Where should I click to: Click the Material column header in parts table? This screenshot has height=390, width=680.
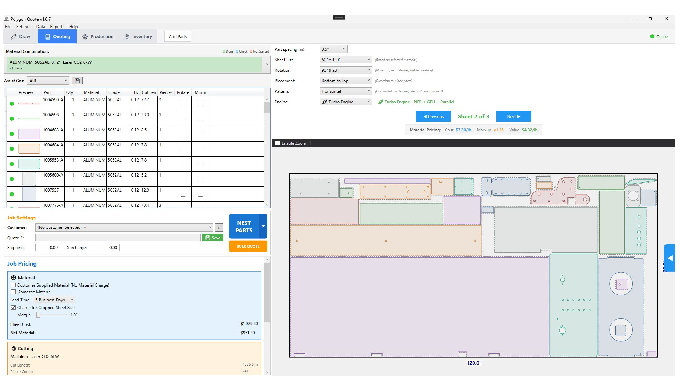click(91, 92)
